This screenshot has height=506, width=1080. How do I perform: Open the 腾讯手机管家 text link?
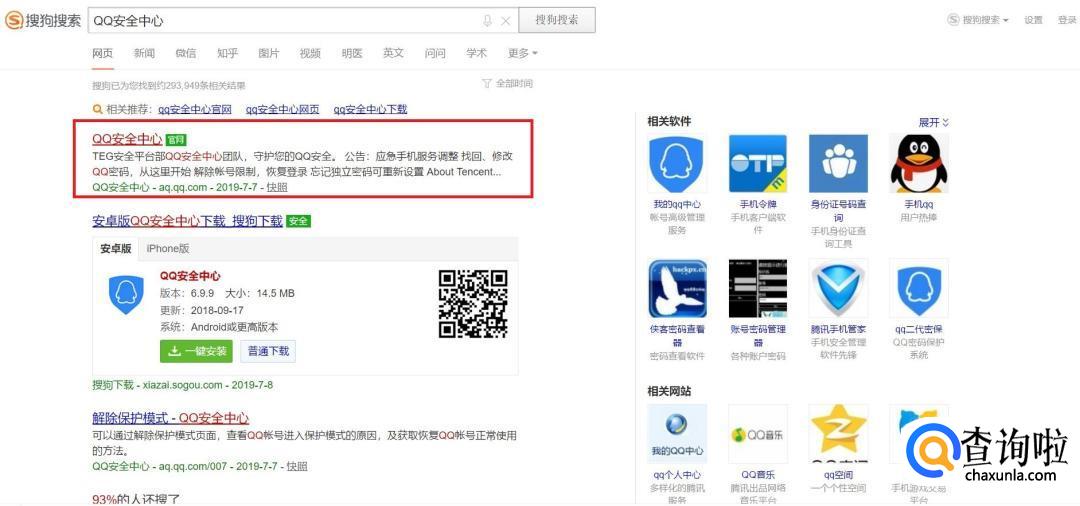point(838,329)
